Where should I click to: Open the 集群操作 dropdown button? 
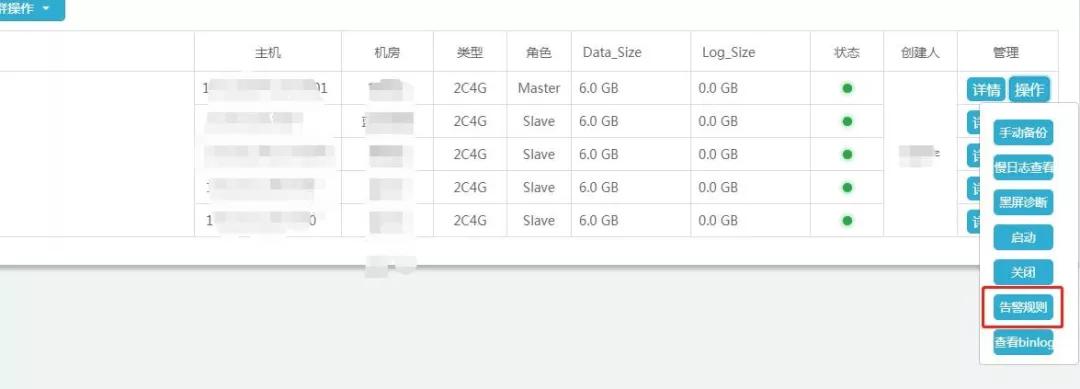(x=29, y=9)
